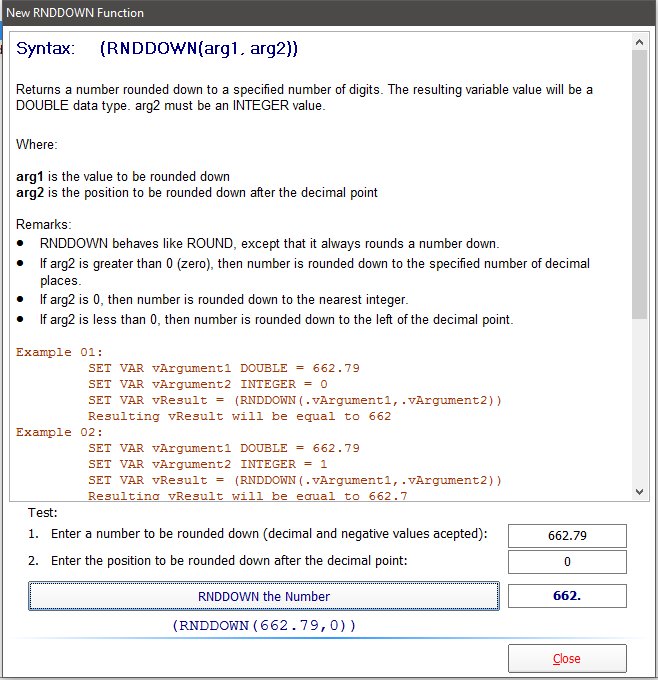Click the empty scrollbar track below the thumb
Image resolution: width=658 pixels, height=680 pixels.
640,400
